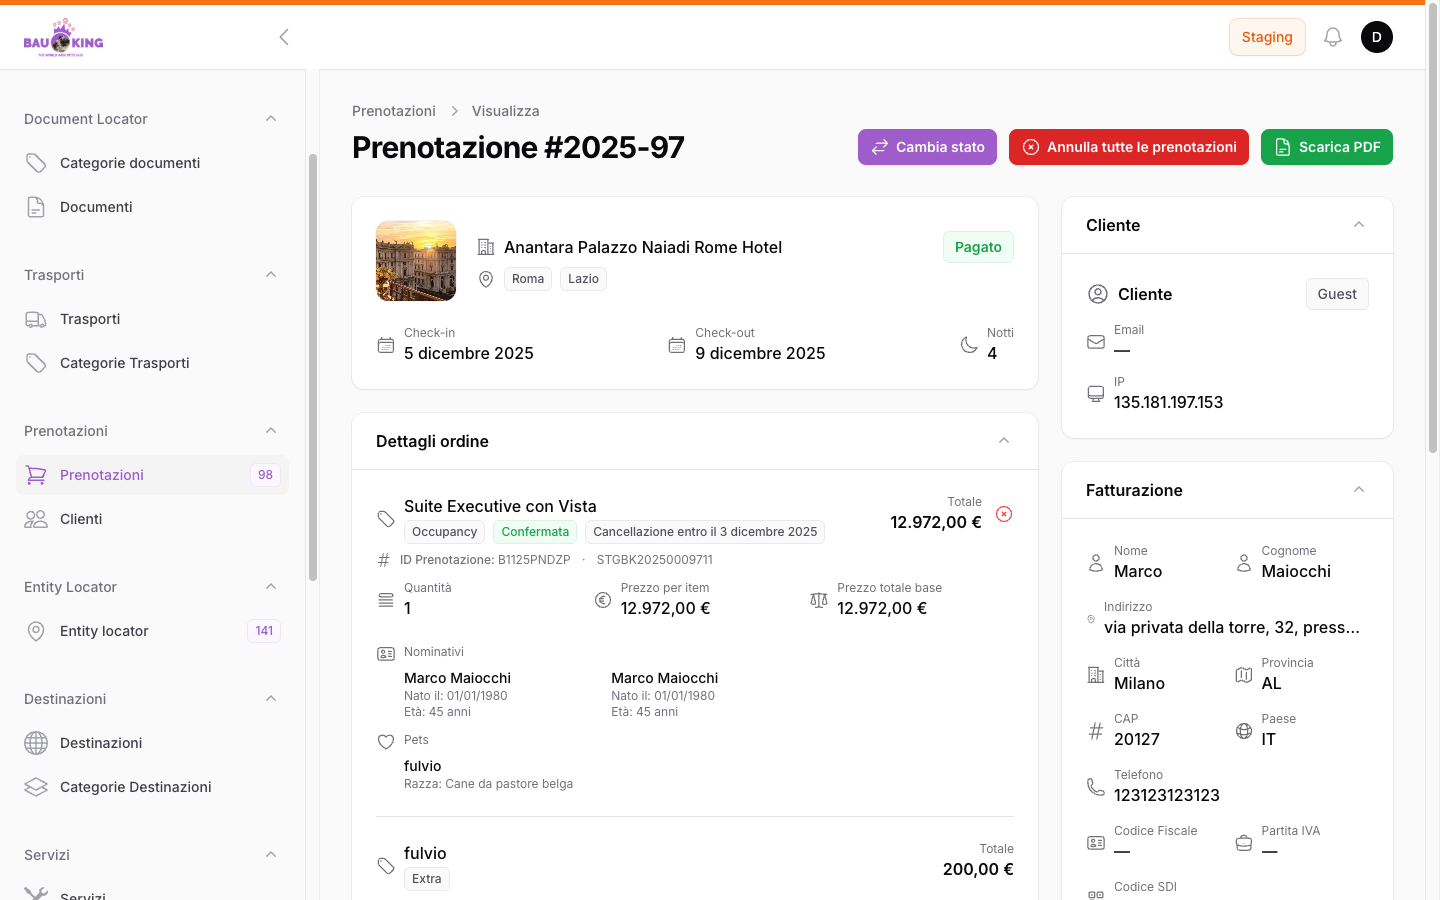Image resolution: width=1440 pixels, height=900 pixels.
Task: Click the Occupancy tag
Action: point(444,532)
